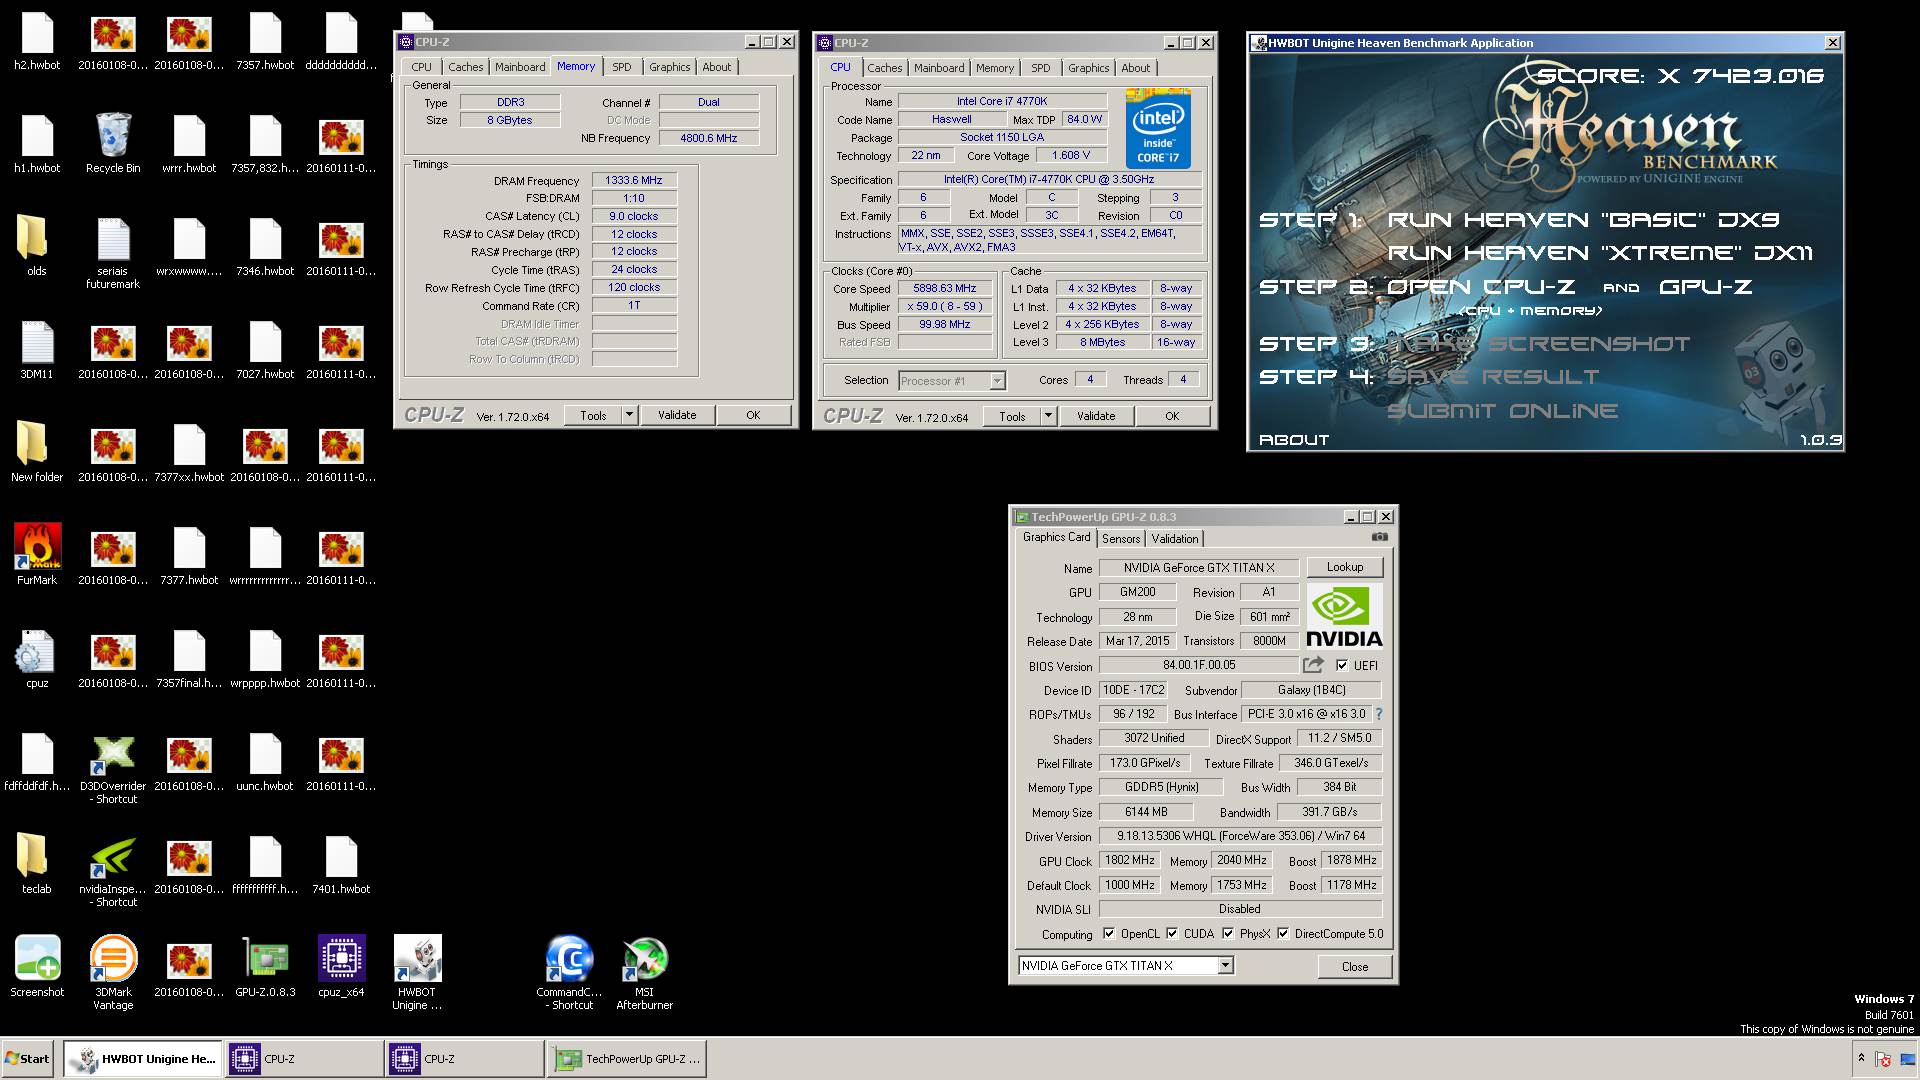Image resolution: width=1920 pixels, height=1080 pixels.
Task: Click Tools button in right CPU-Z window
Action: click(1012, 416)
